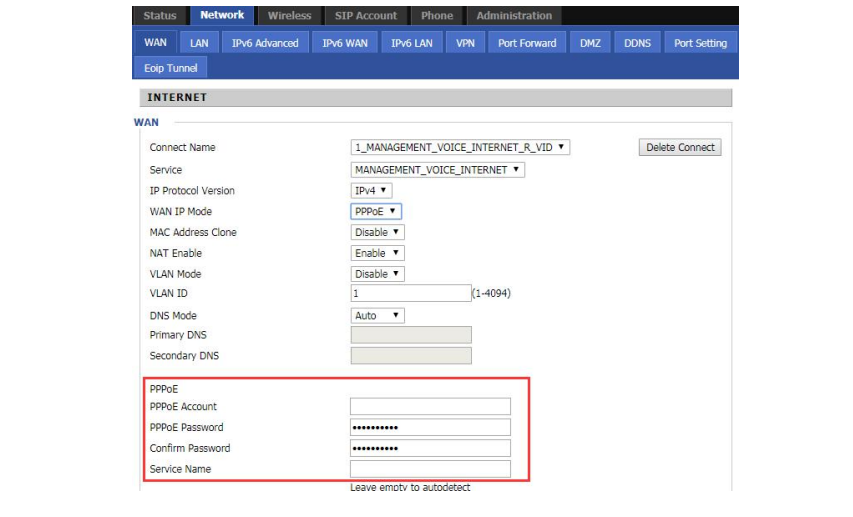Open the DDNS sub-tab
This screenshot has height=517, width=853.
tap(638, 43)
